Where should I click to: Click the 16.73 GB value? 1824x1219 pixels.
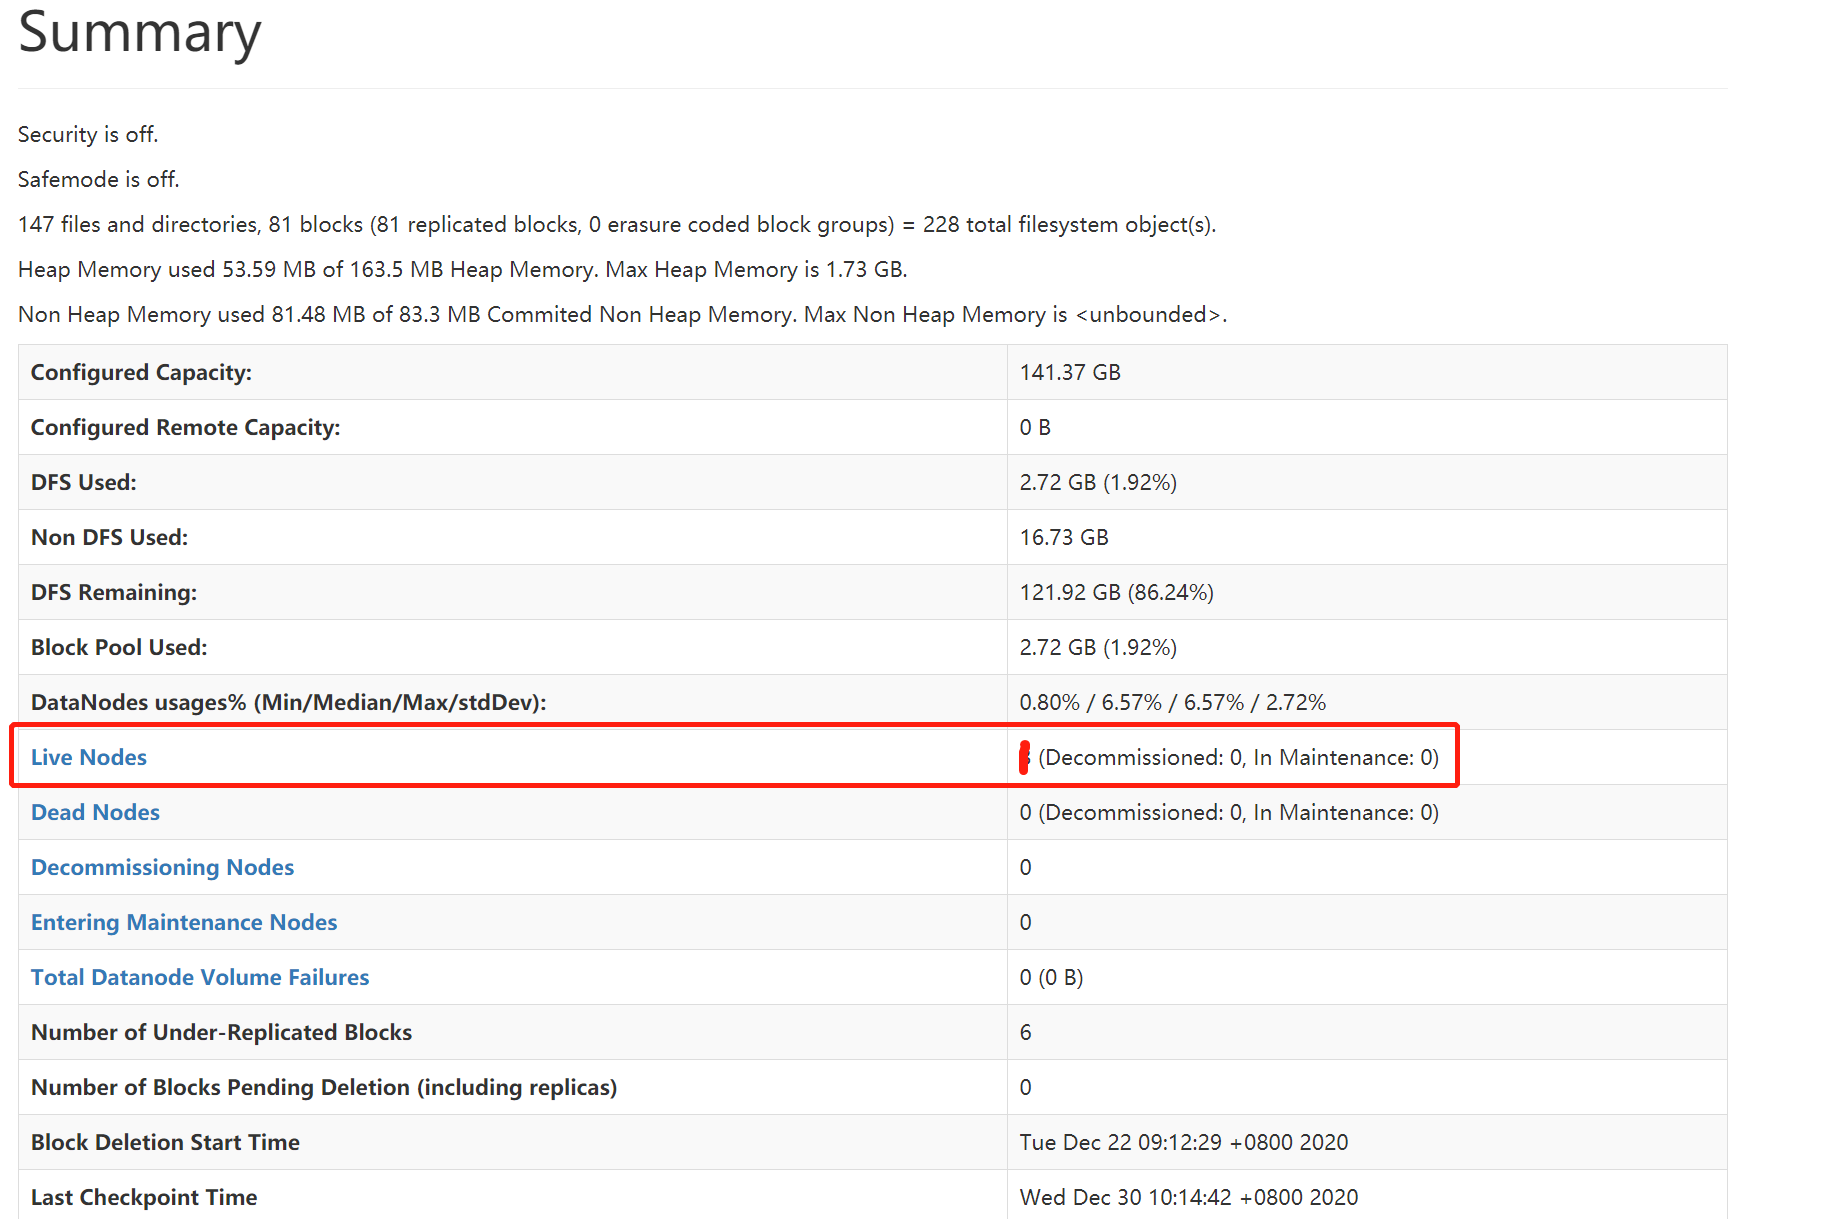(x=1064, y=537)
